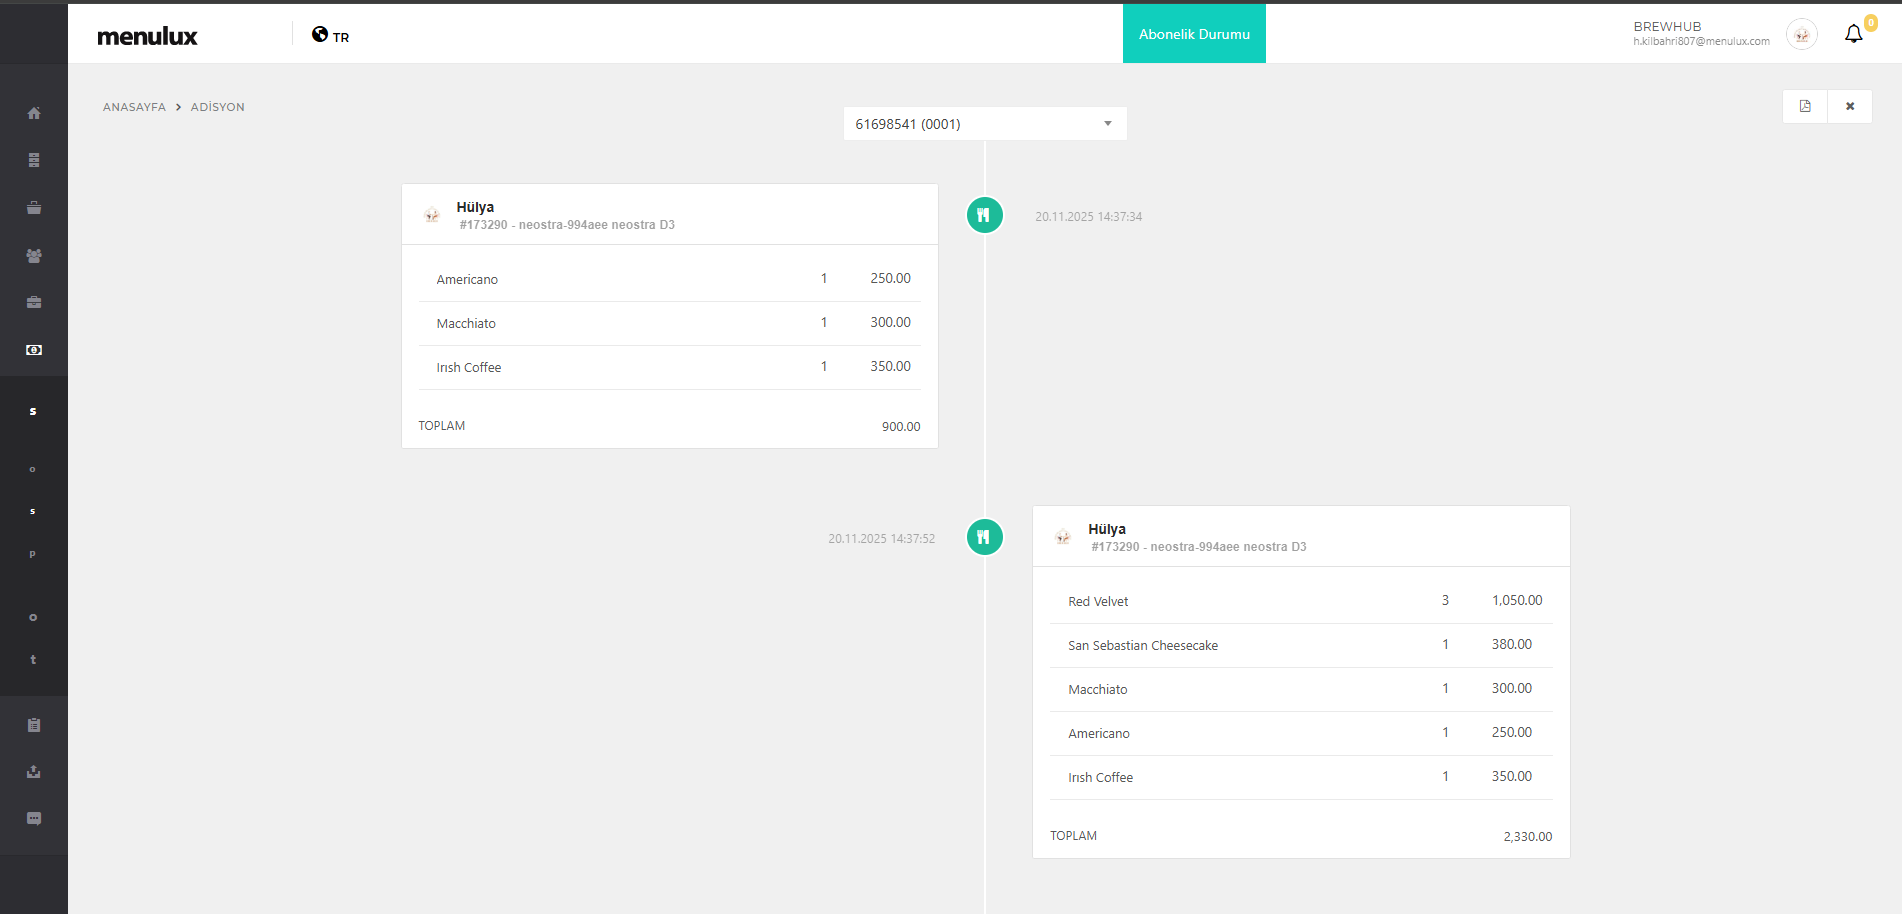Select the highlighted 's' sidebar submenu item

click(33, 411)
